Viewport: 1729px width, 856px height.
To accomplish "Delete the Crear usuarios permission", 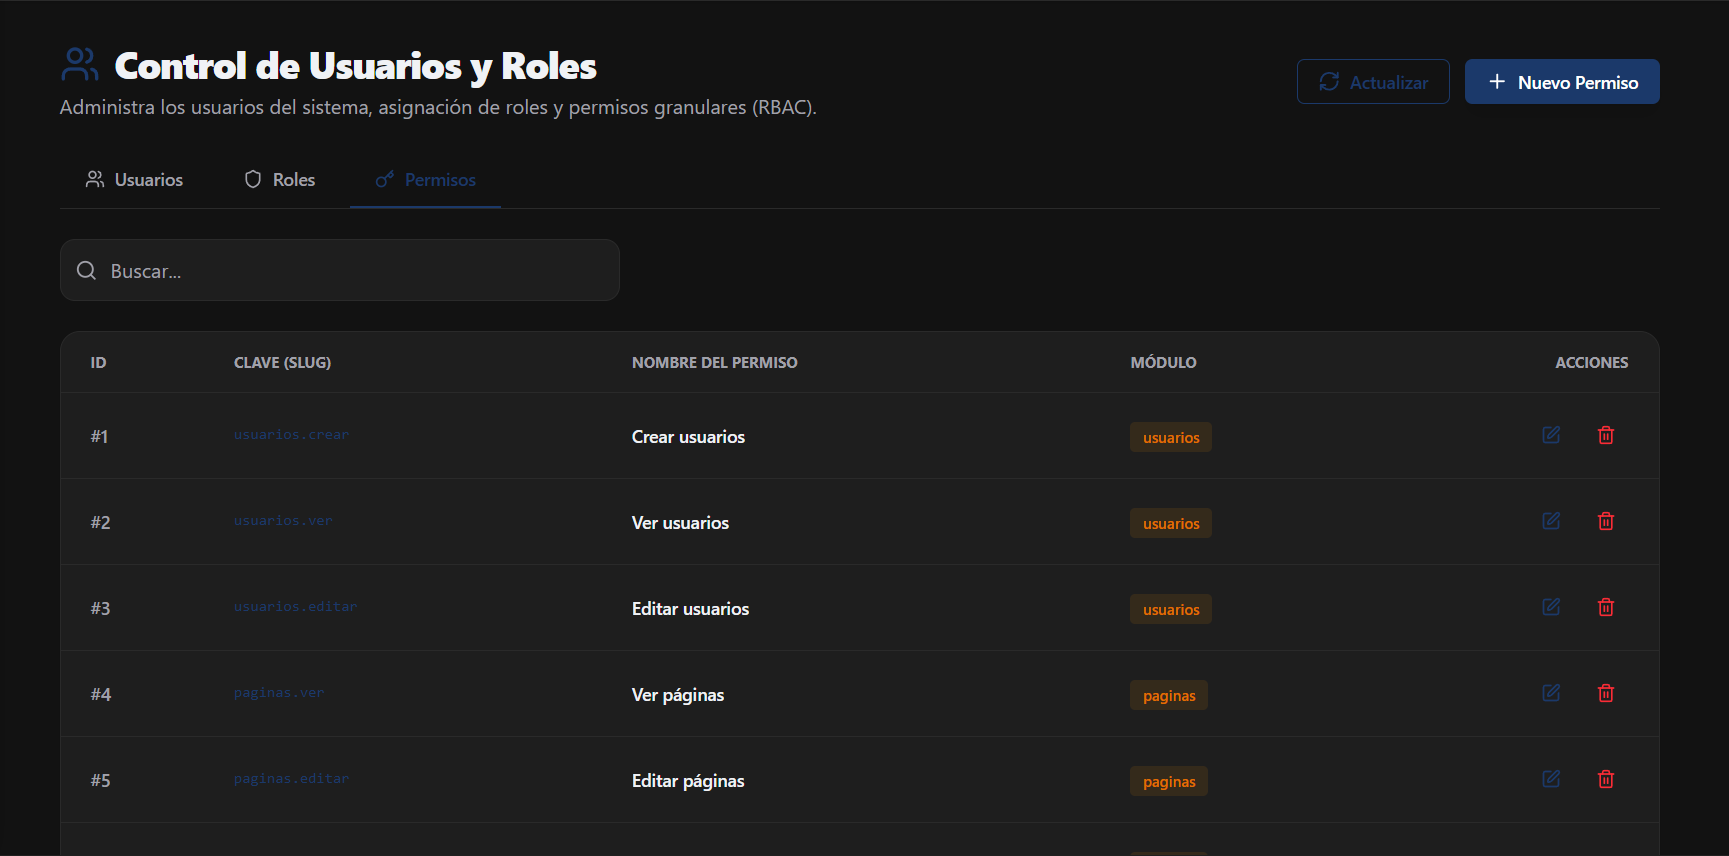I will tap(1606, 435).
